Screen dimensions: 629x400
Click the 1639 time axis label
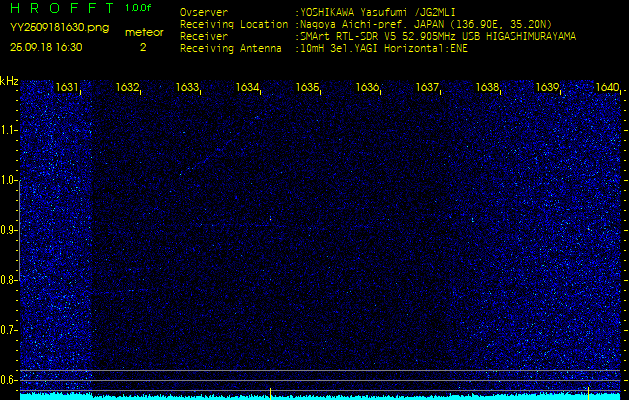pyautogui.click(x=547, y=87)
